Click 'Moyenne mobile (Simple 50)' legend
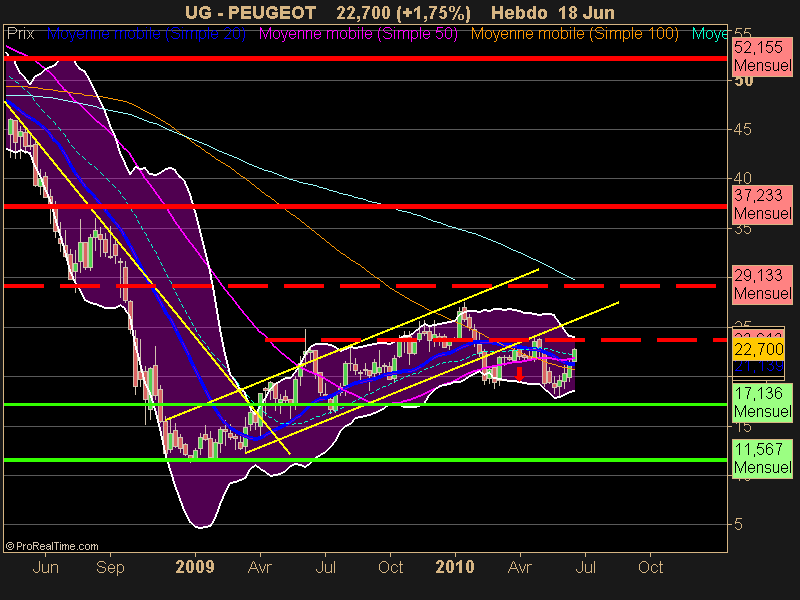 (358, 34)
